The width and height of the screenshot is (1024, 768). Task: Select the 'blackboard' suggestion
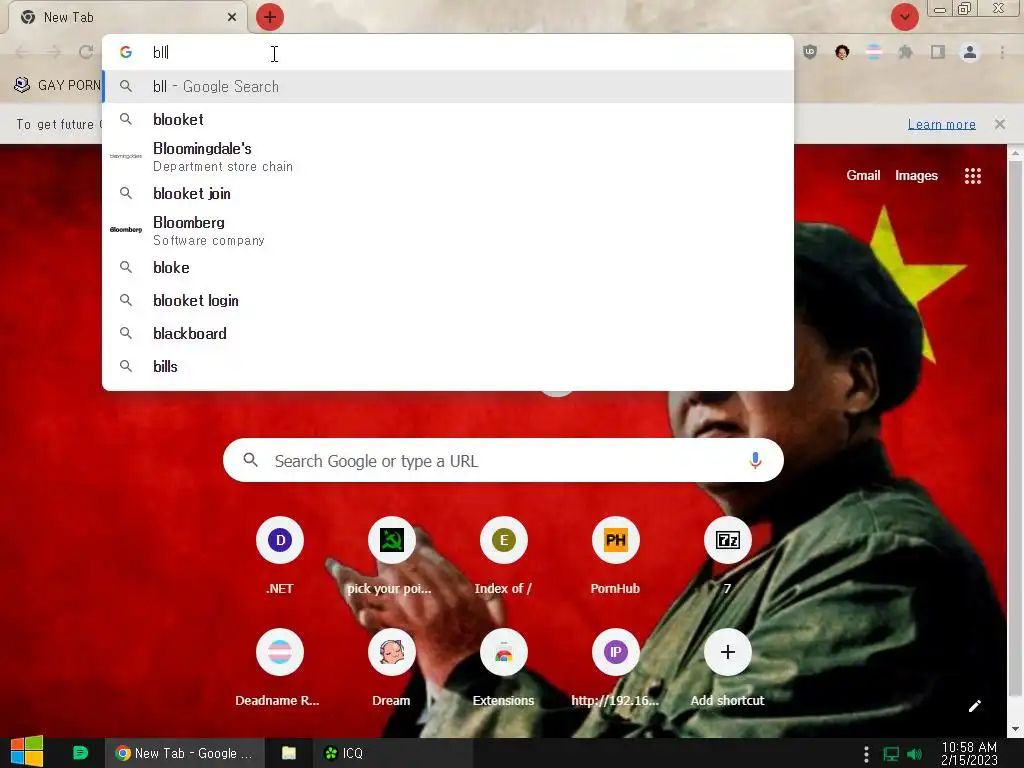click(447, 334)
